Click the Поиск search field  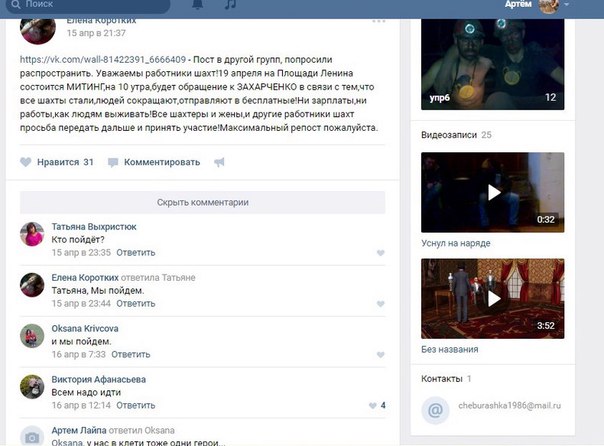88,5
